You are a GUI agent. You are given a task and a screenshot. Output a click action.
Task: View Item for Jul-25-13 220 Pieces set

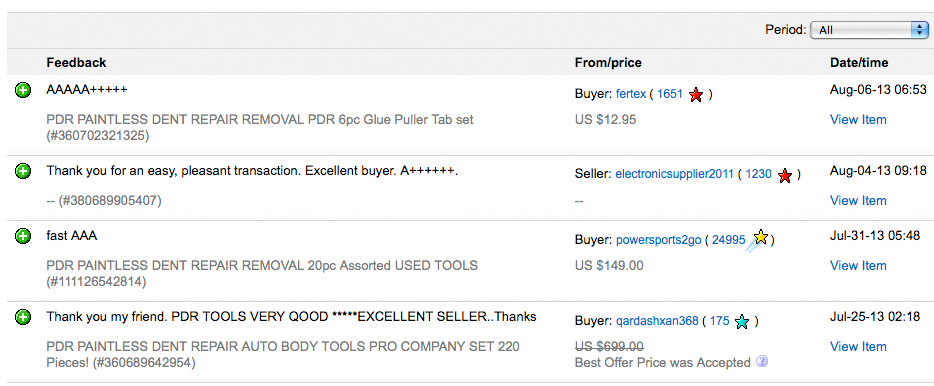pyautogui.click(x=858, y=347)
